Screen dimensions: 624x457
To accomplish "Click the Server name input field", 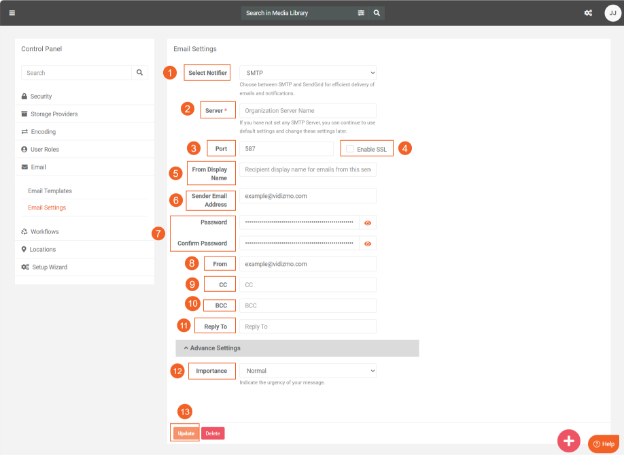I will point(308,110).
